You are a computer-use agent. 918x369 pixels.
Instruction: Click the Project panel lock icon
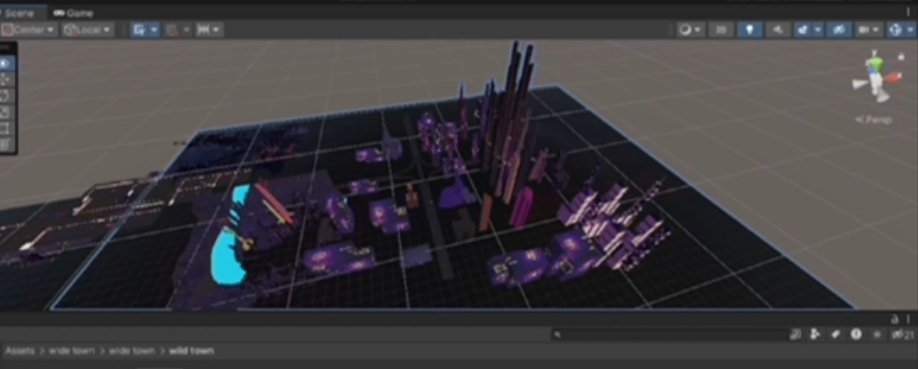[x=895, y=319]
